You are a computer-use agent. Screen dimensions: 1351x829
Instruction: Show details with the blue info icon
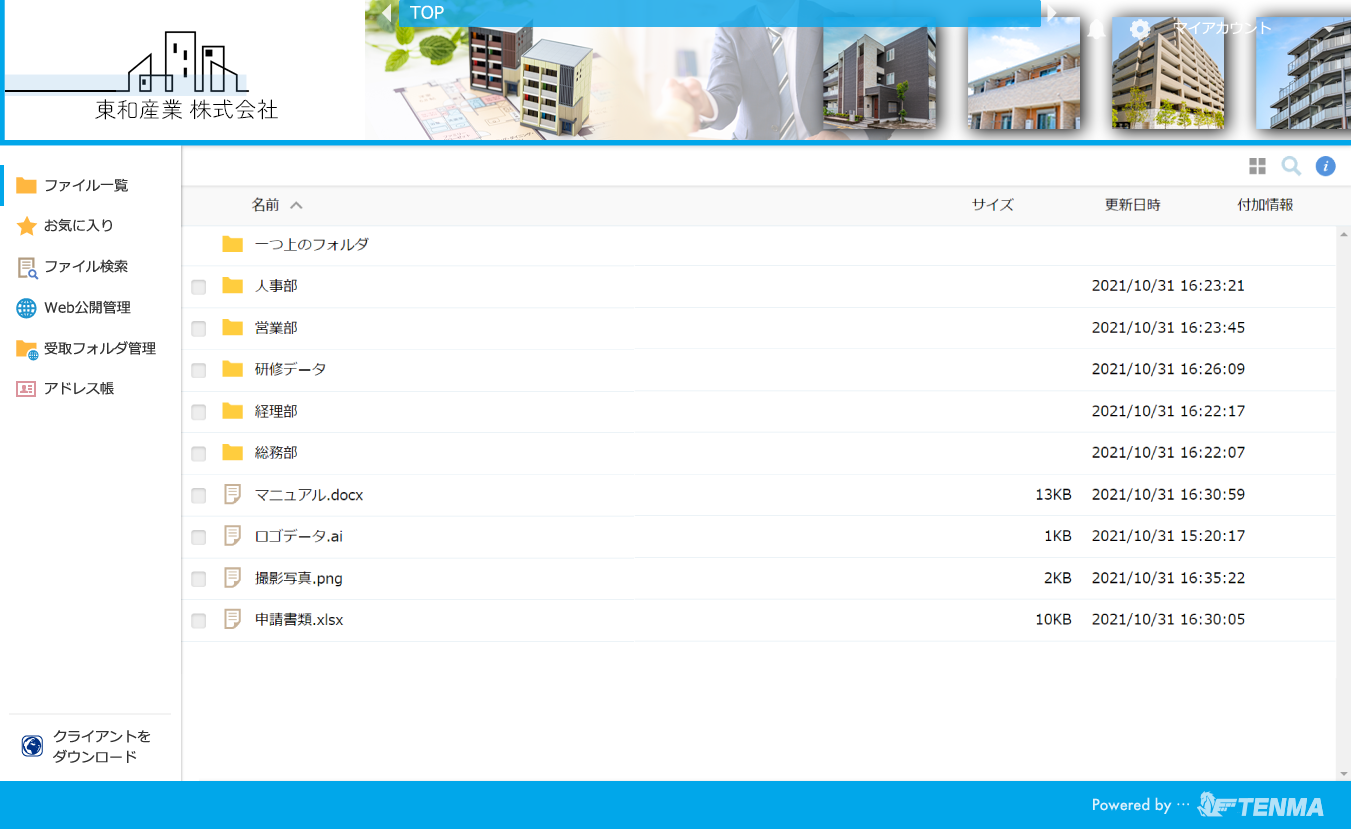(x=1325, y=166)
